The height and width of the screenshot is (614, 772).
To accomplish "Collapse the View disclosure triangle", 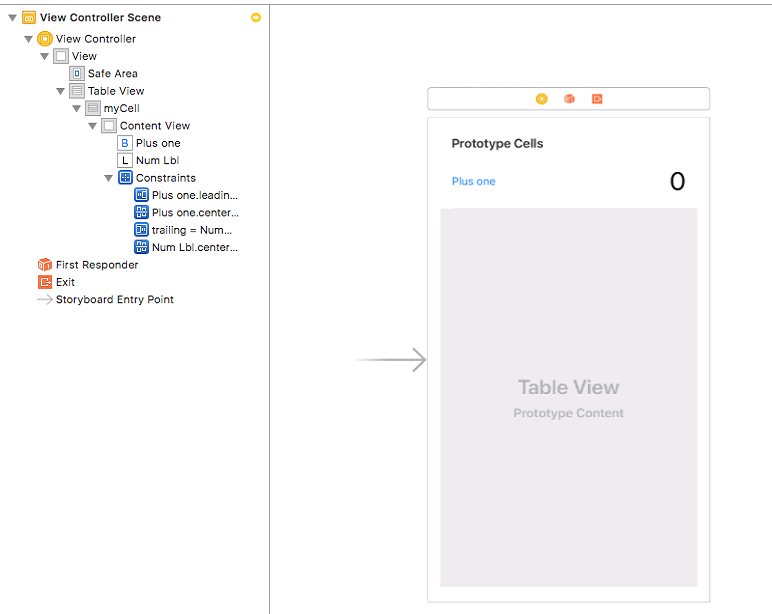I will pos(45,57).
